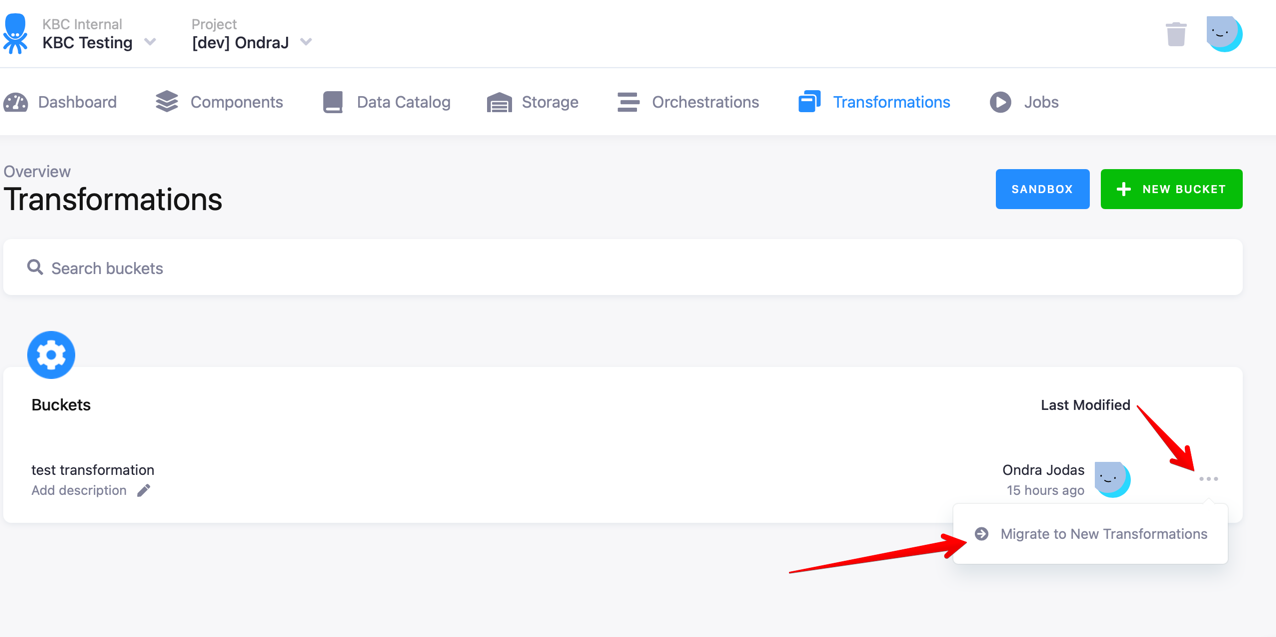Viewport: 1276px width, 637px height.
Task: Open the trash bin icon
Action: 1176,34
